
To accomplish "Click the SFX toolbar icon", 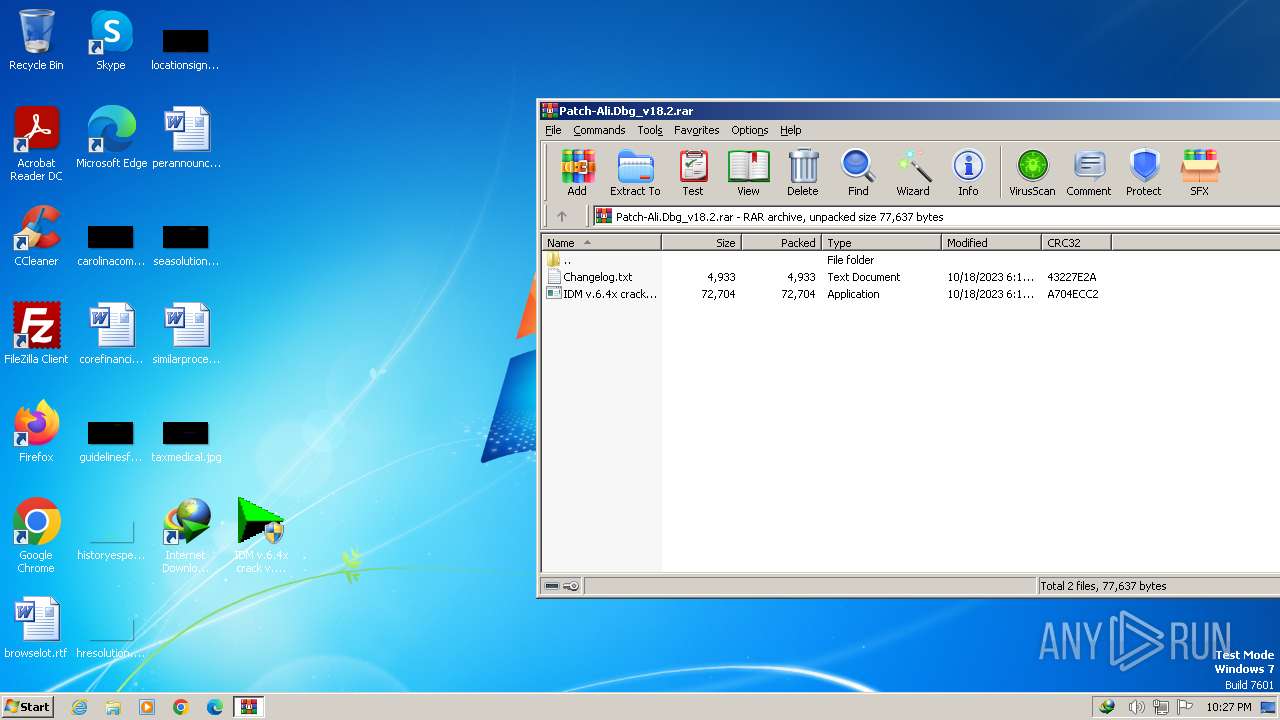I will (1199, 172).
